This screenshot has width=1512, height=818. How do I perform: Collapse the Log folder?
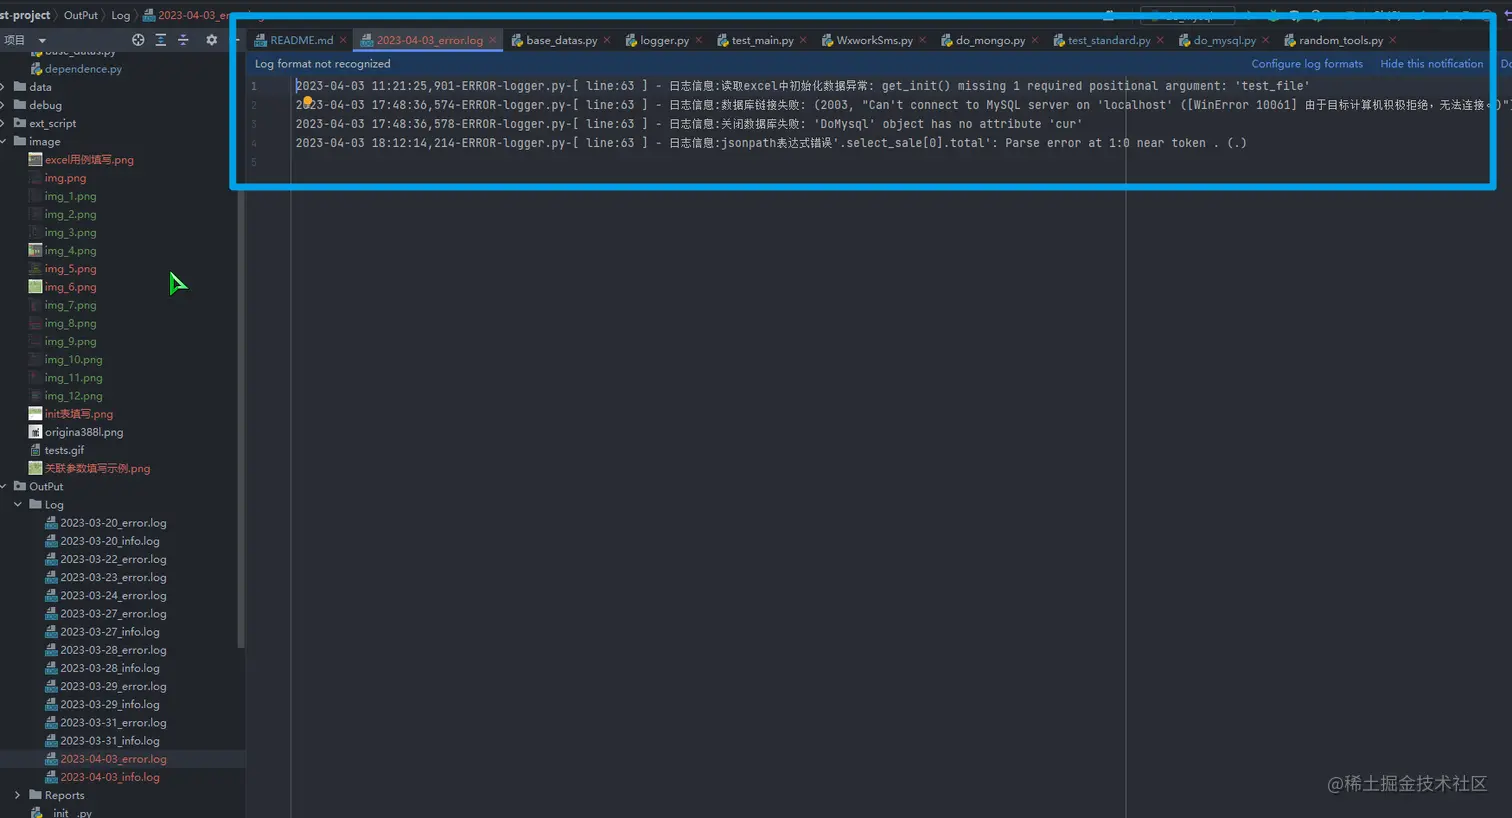pyautogui.click(x=18, y=504)
